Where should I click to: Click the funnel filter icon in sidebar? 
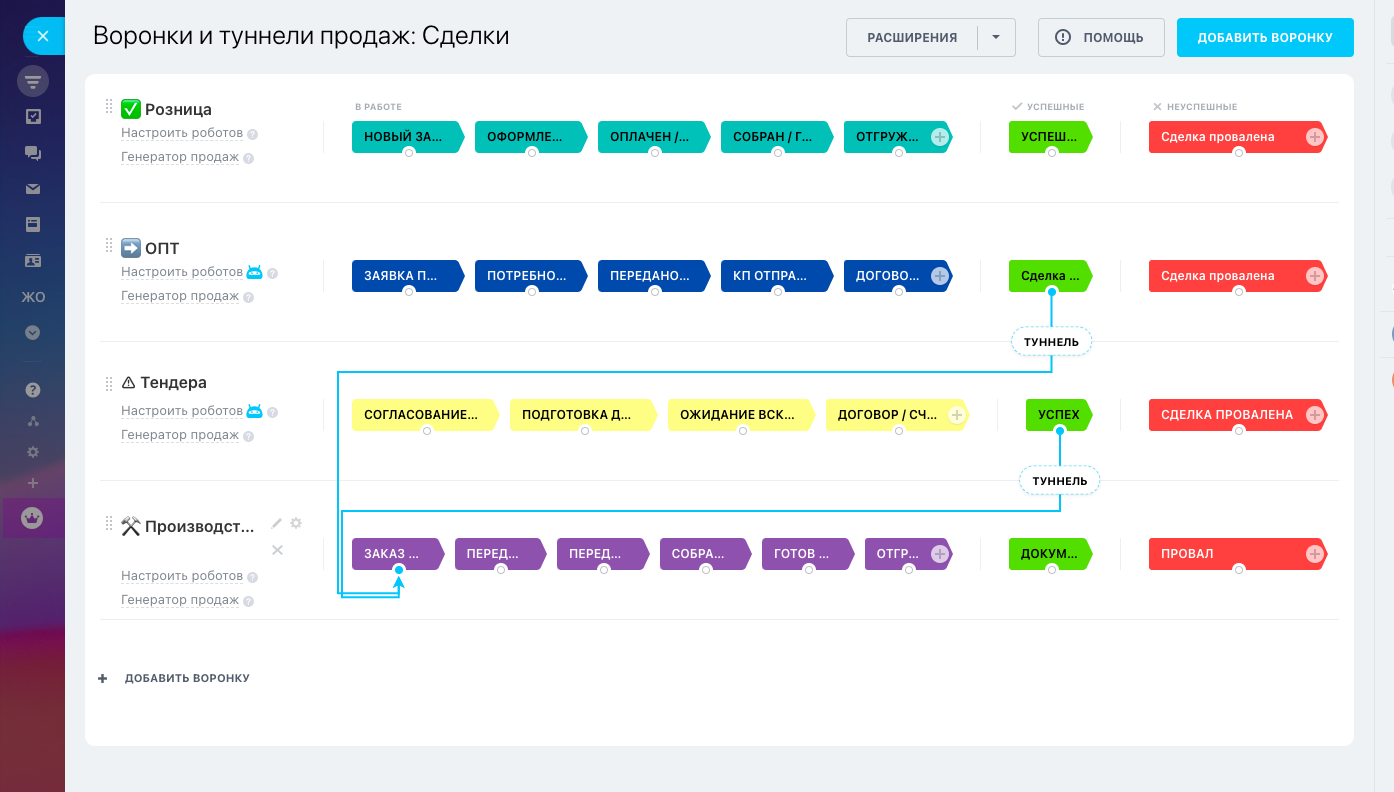click(33, 81)
